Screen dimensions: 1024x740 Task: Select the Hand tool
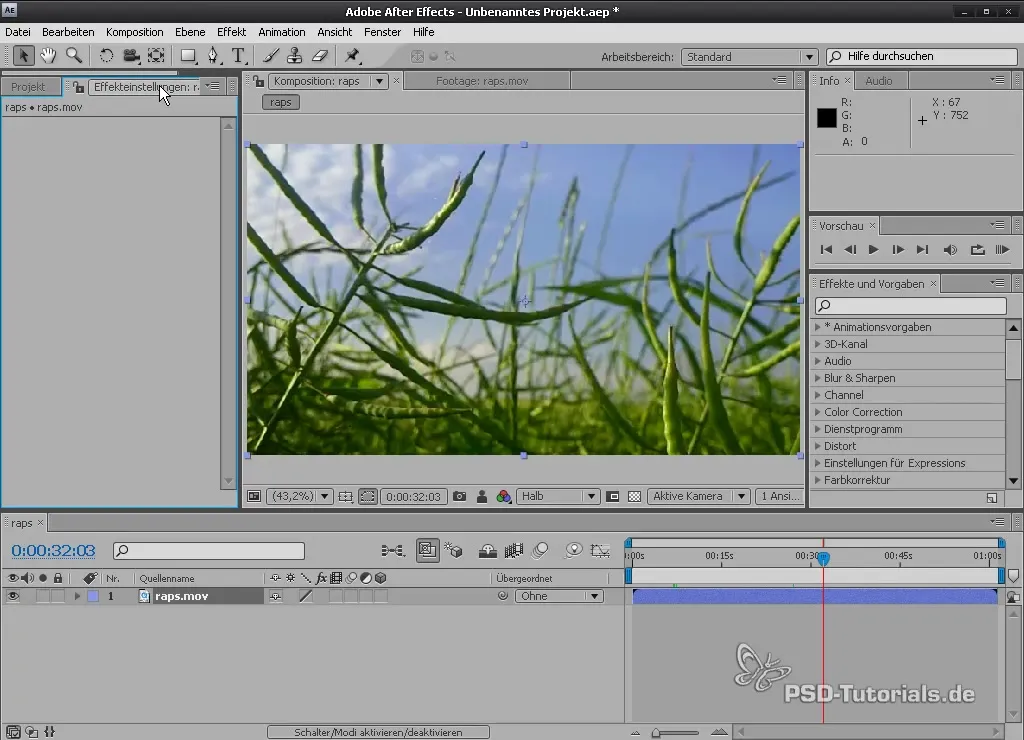click(x=48, y=56)
